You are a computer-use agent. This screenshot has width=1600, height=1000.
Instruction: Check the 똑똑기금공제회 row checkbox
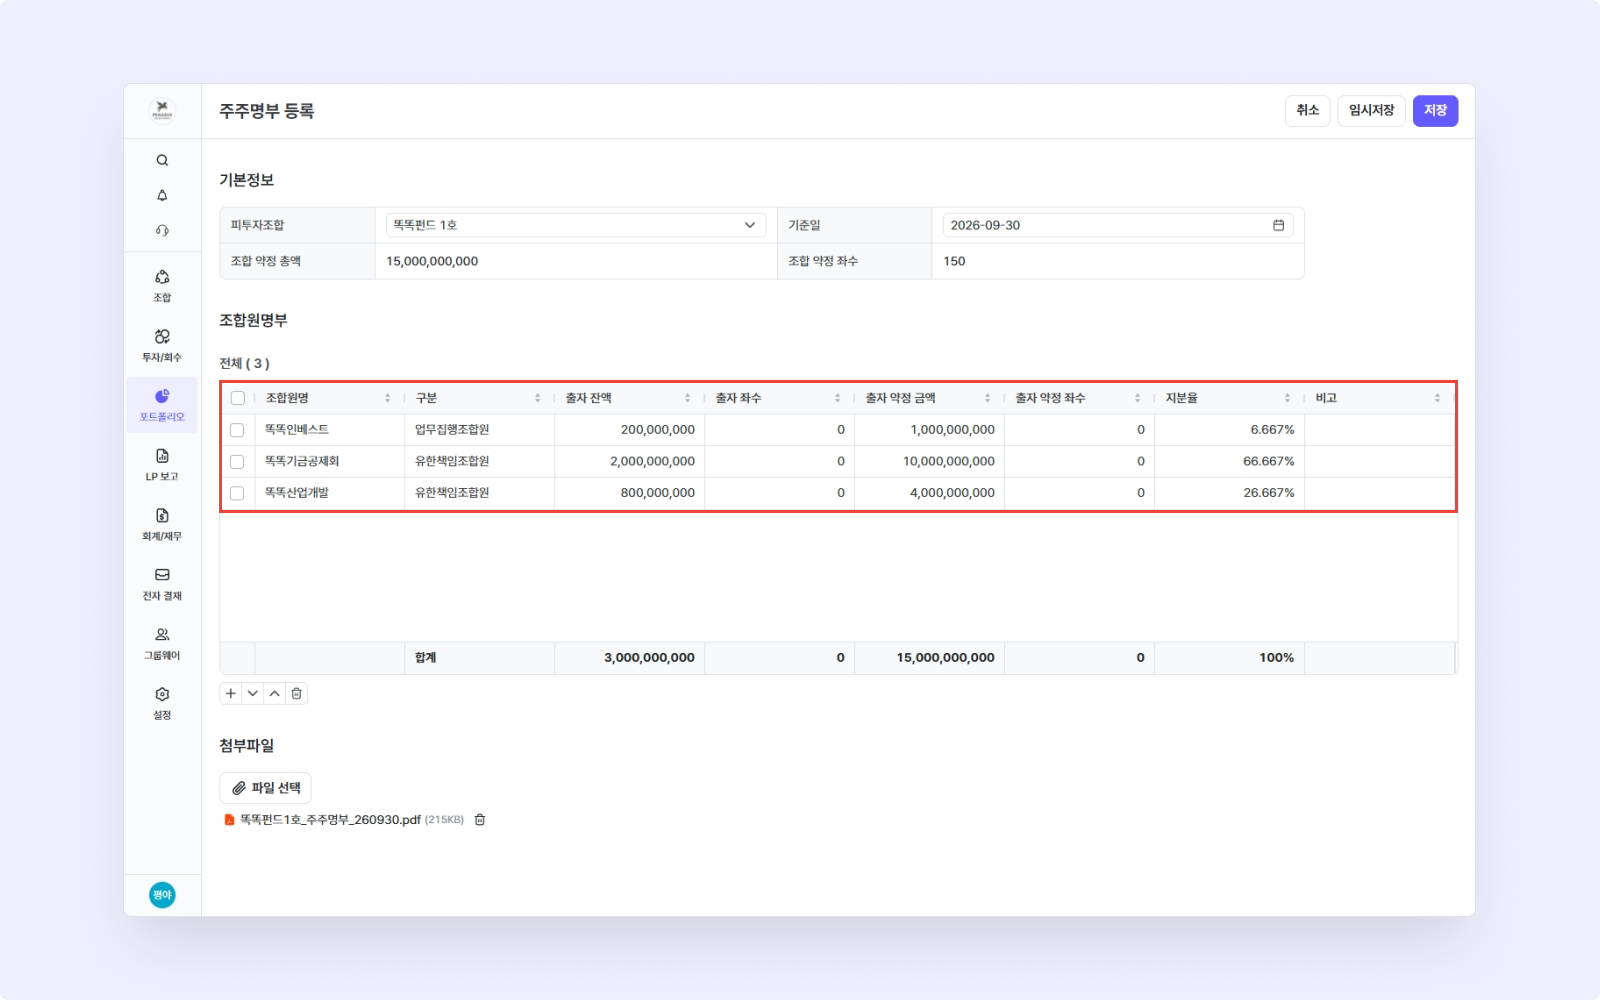pos(237,462)
